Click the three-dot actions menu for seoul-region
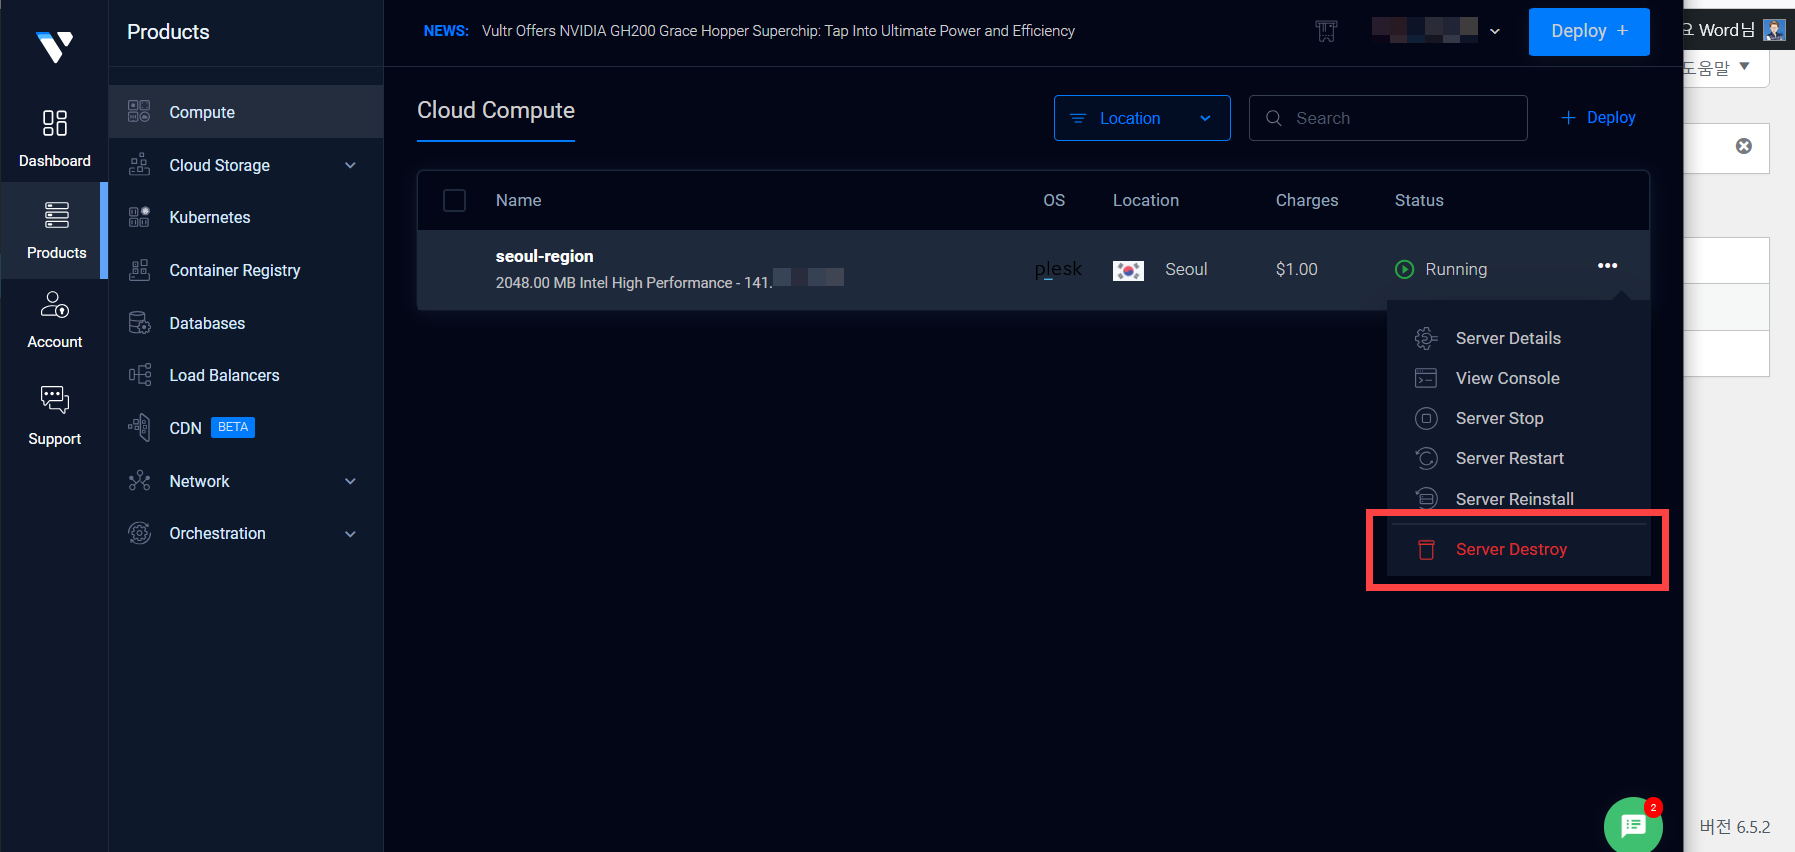The width and height of the screenshot is (1795, 852). pos(1608,266)
